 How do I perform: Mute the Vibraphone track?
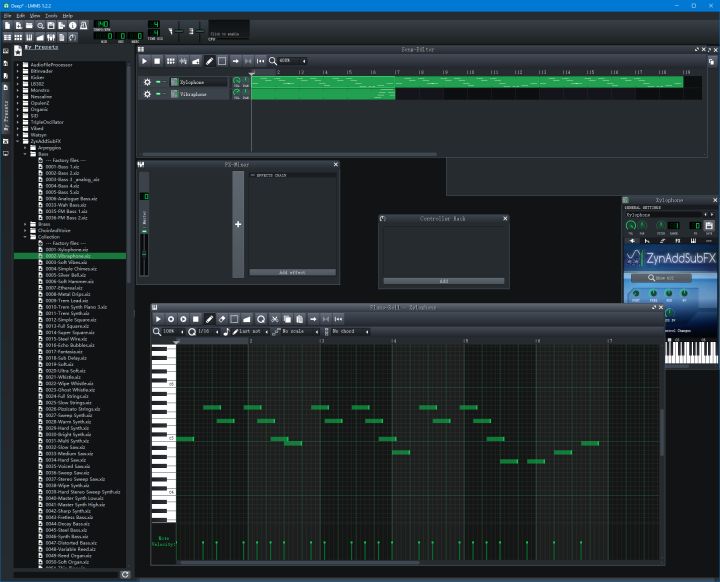click(158, 94)
